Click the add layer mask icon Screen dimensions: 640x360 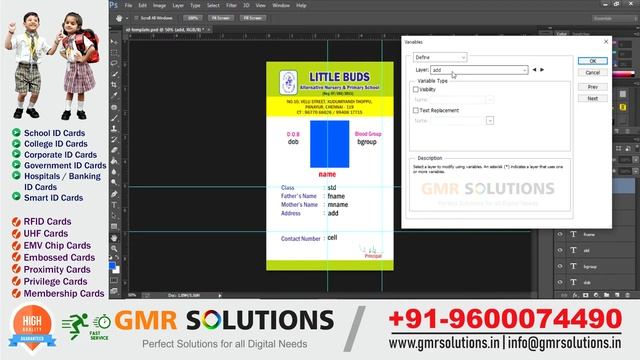pyautogui.click(x=585, y=295)
